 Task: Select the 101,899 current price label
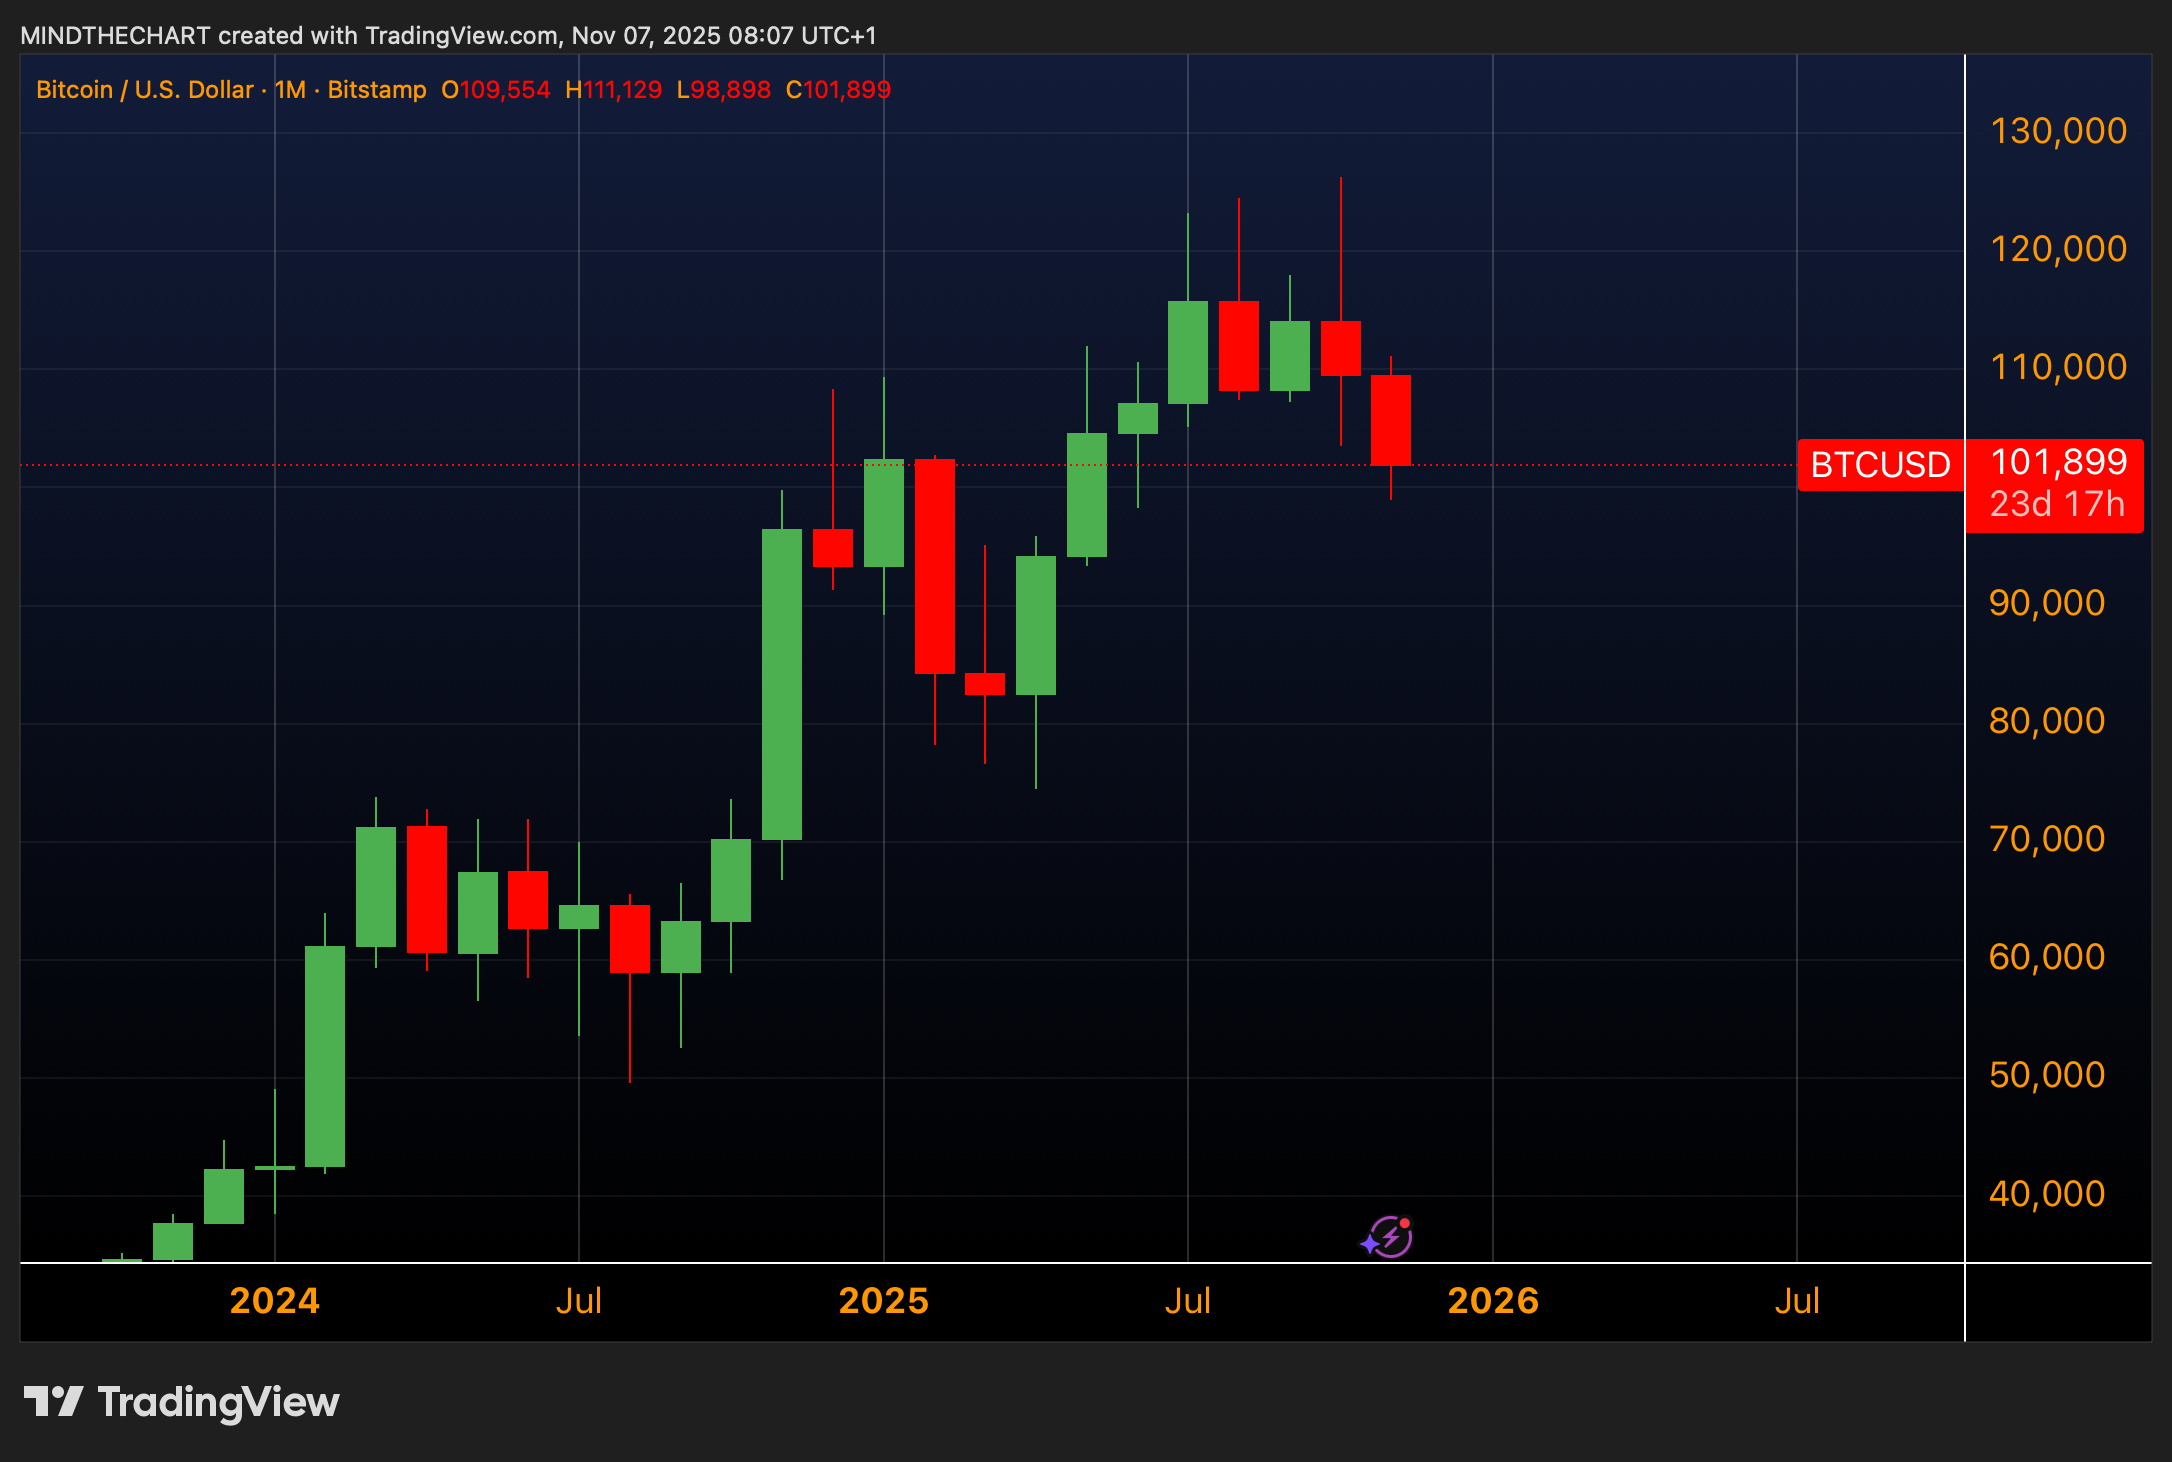click(x=2058, y=462)
